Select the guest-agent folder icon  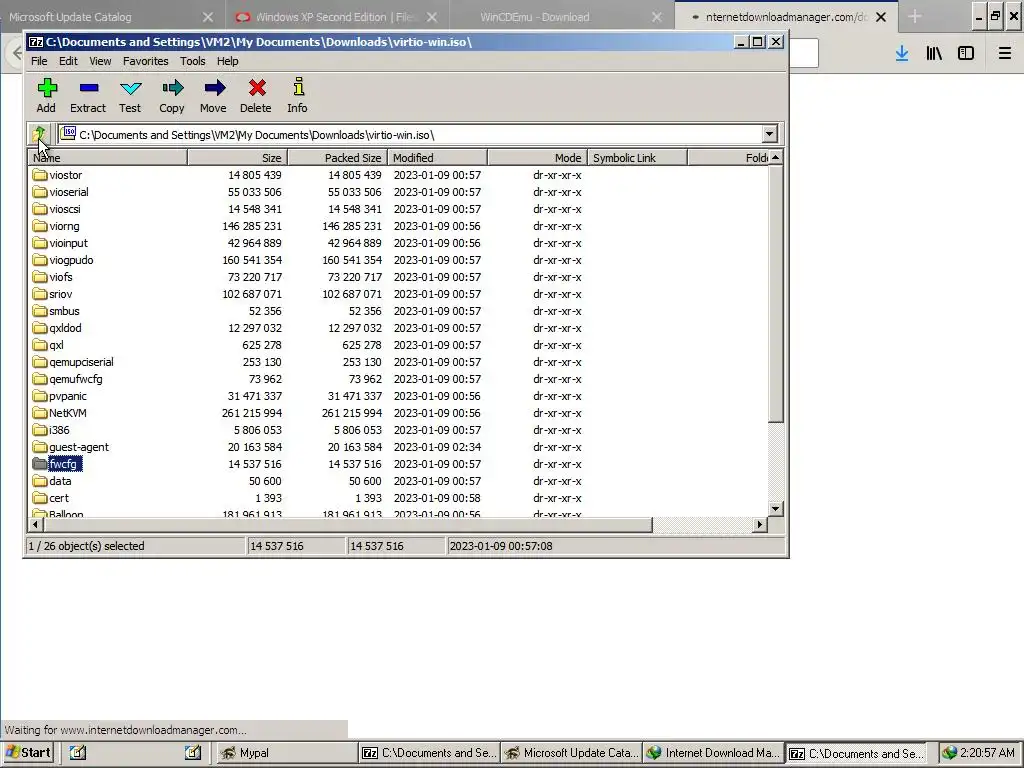(40, 447)
